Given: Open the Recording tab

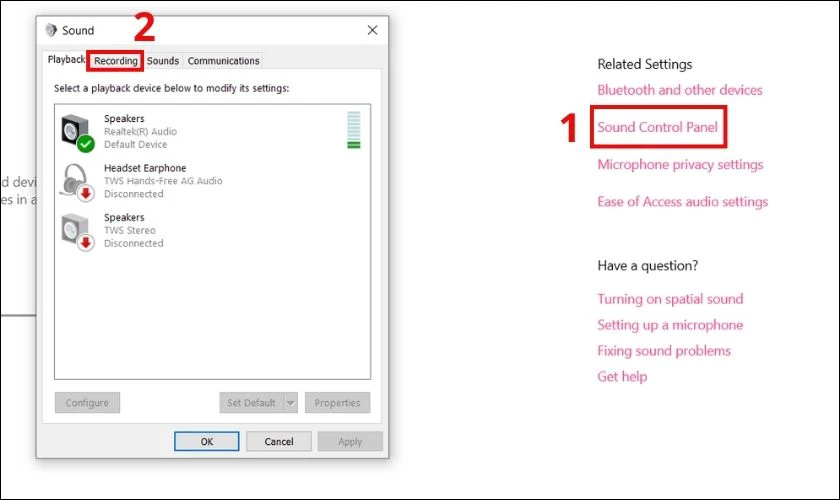Looking at the screenshot, I should [116, 61].
